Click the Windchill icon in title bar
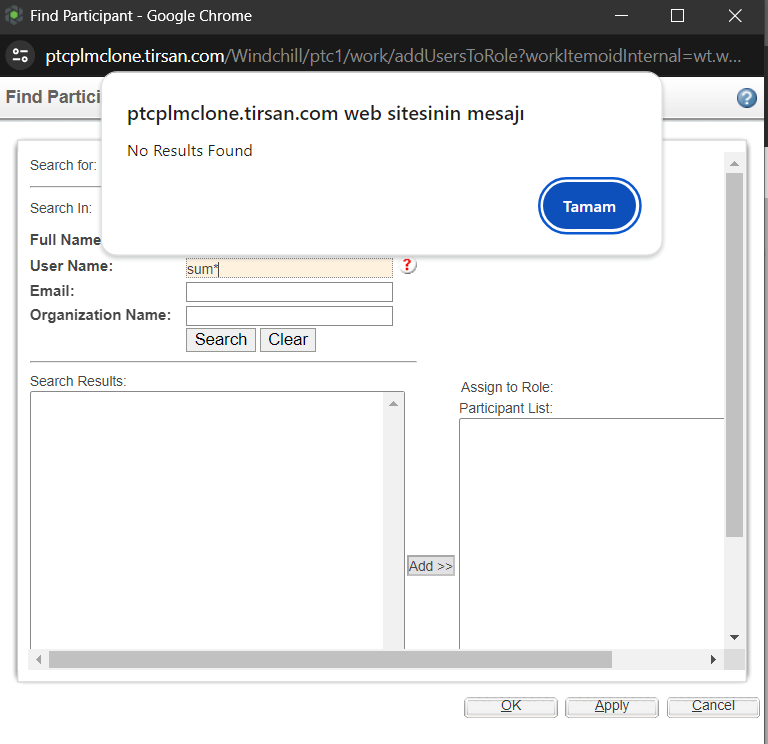 coord(14,16)
